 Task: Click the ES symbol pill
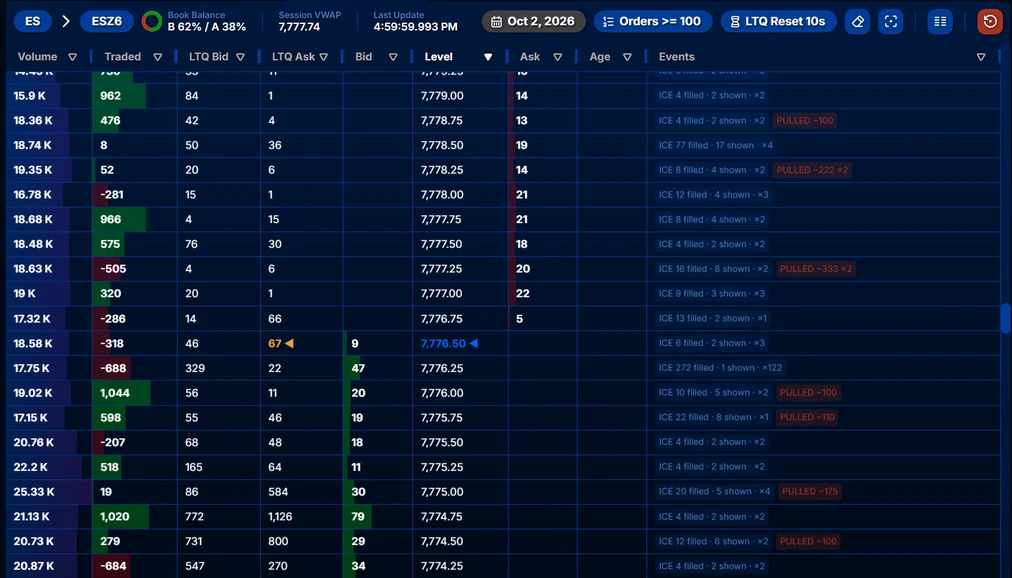[32, 21]
